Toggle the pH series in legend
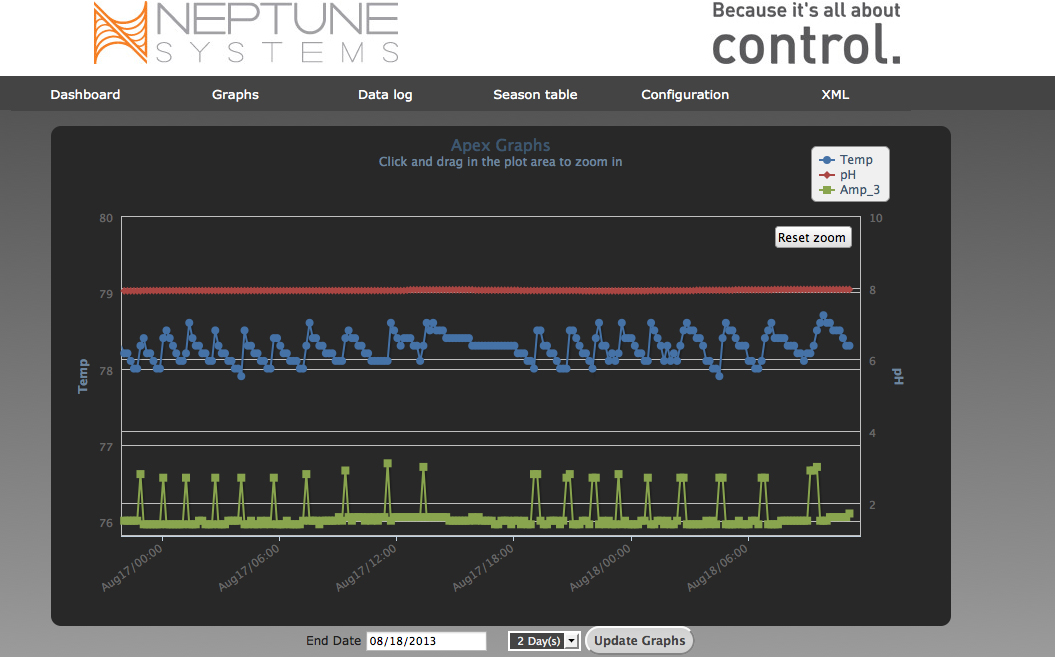The image size is (1055, 657). tap(847, 175)
